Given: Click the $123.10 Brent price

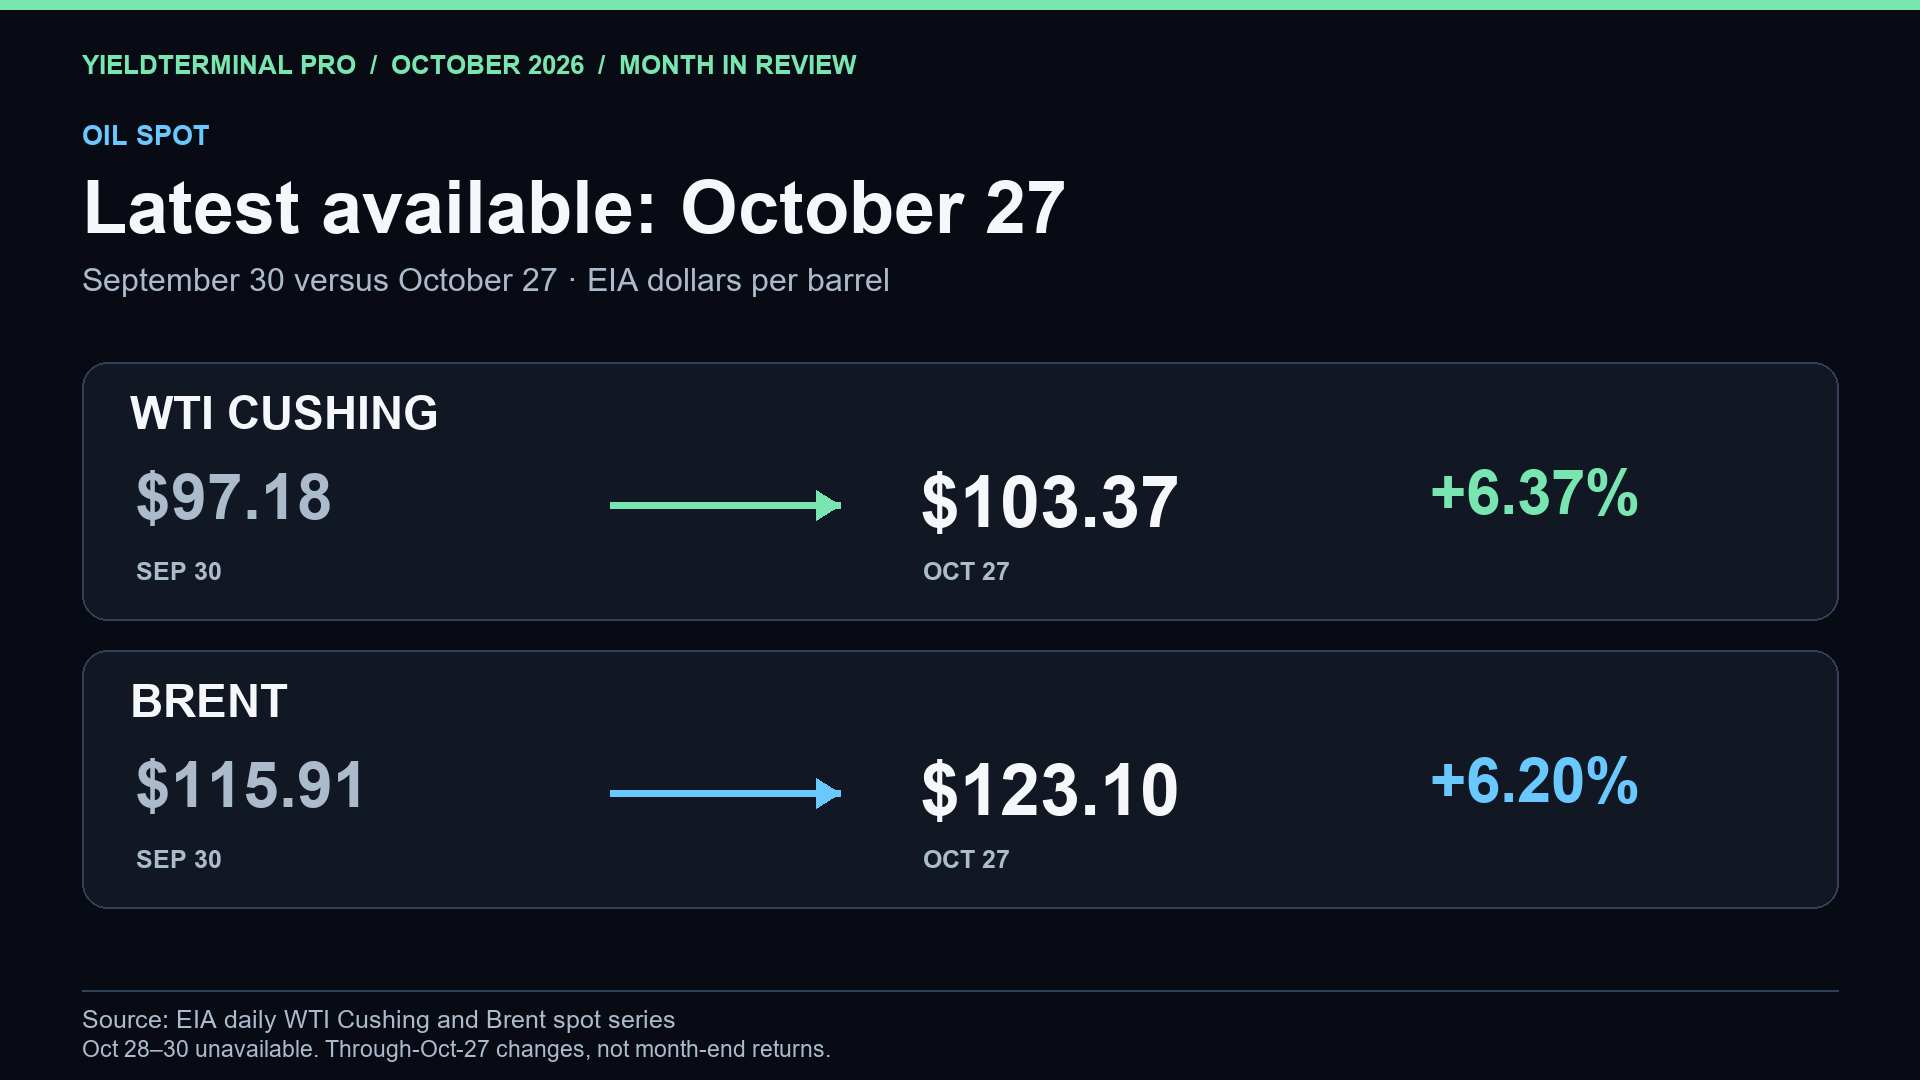Looking at the screenshot, I should [x=1050, y=790].
